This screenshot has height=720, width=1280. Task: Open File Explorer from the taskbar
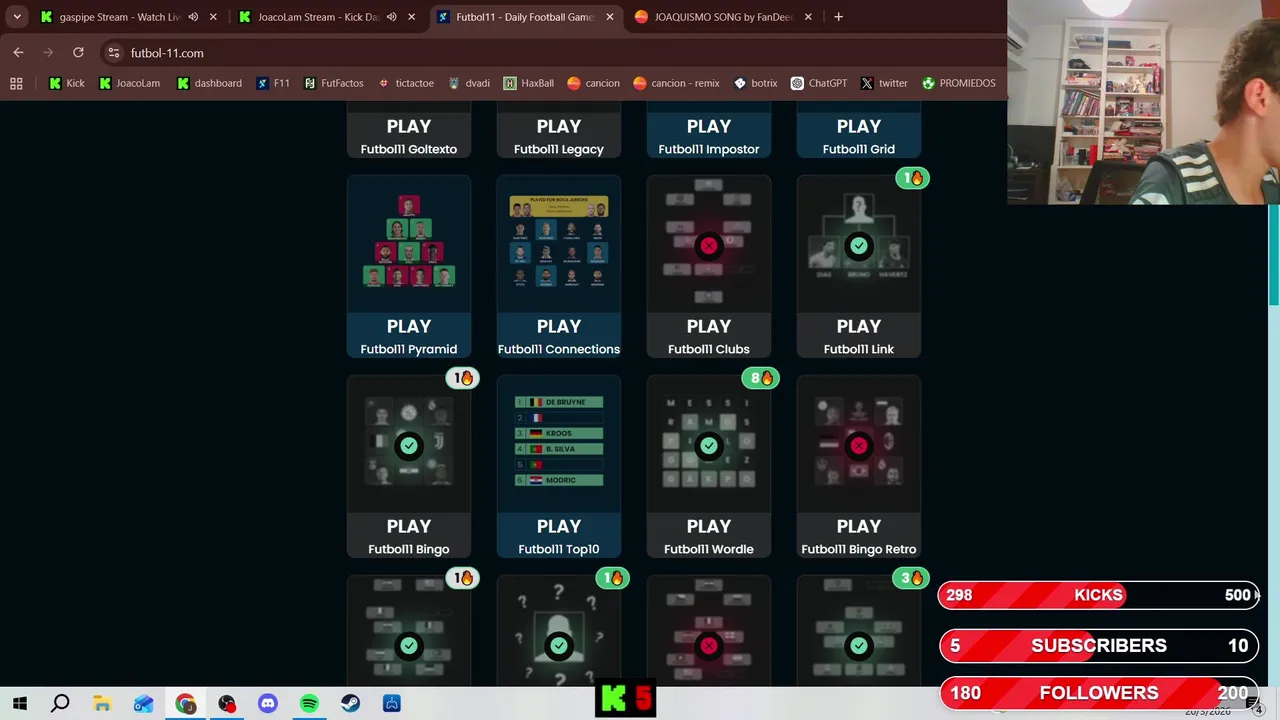(x=102, y=704)
